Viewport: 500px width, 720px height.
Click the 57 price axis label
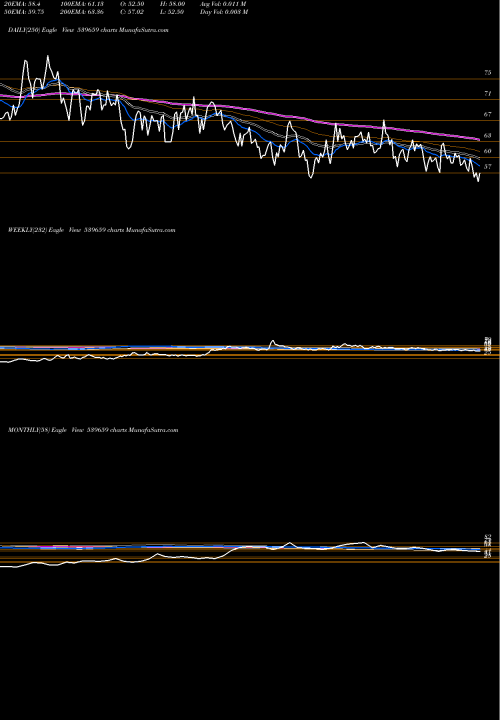tap(488, 167)
